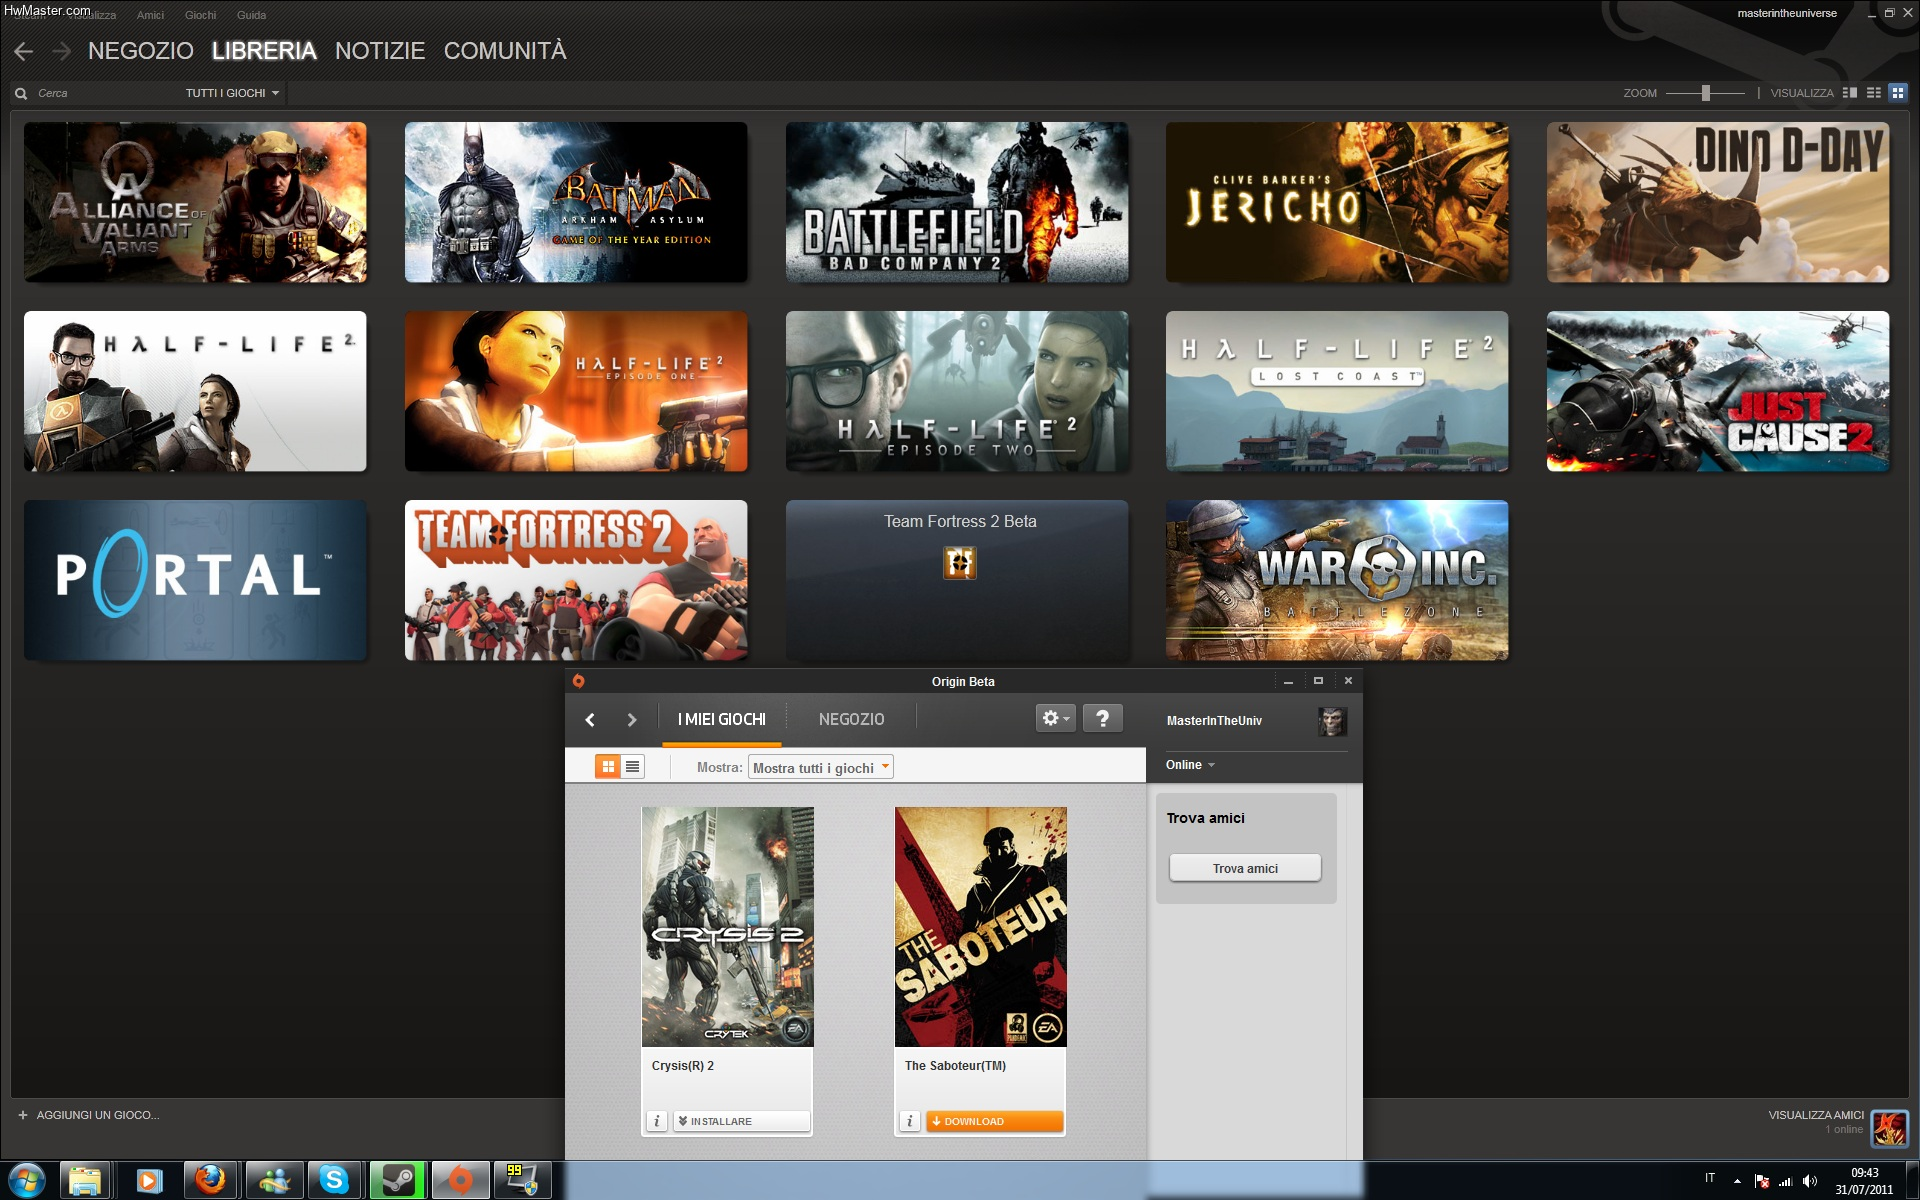
Task: Open NEGOZIO tab in Origin
Action: 851,720
